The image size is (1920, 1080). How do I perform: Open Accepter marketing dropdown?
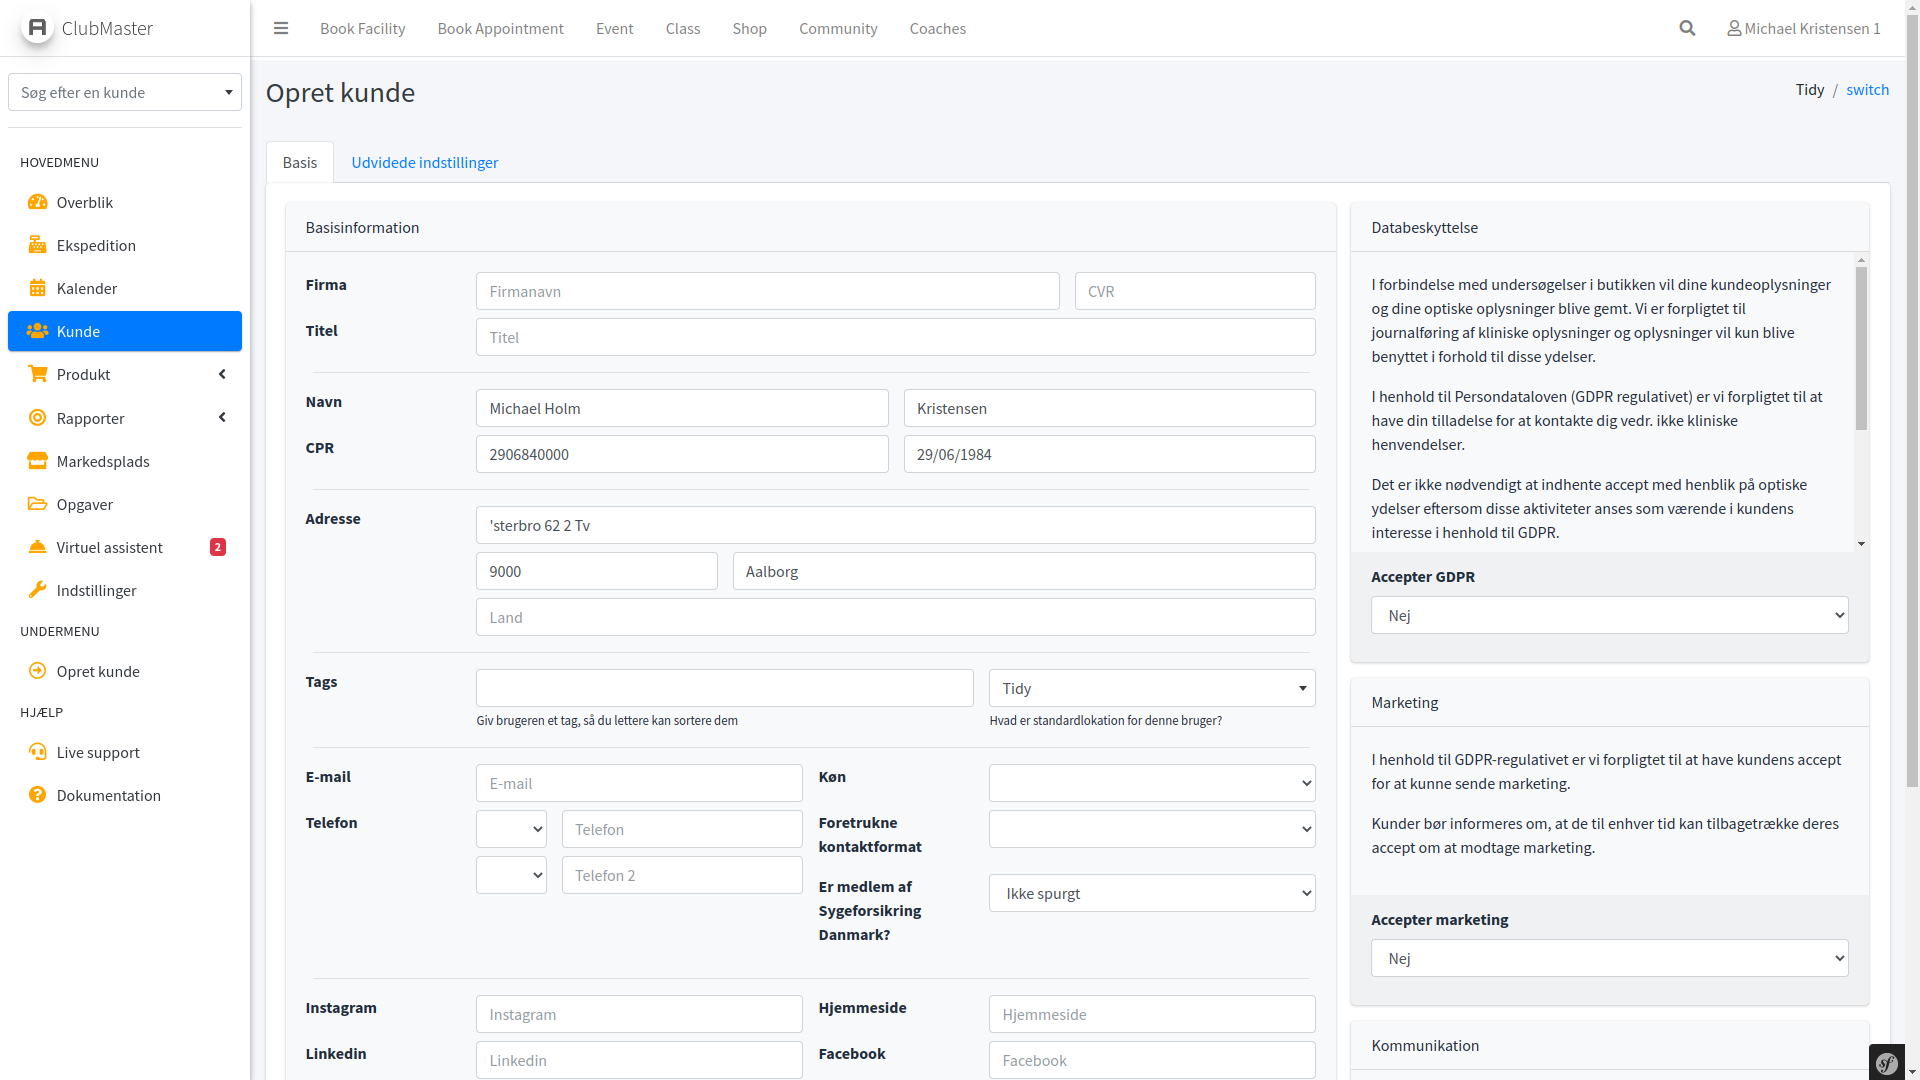click(x=1609, y=958)
